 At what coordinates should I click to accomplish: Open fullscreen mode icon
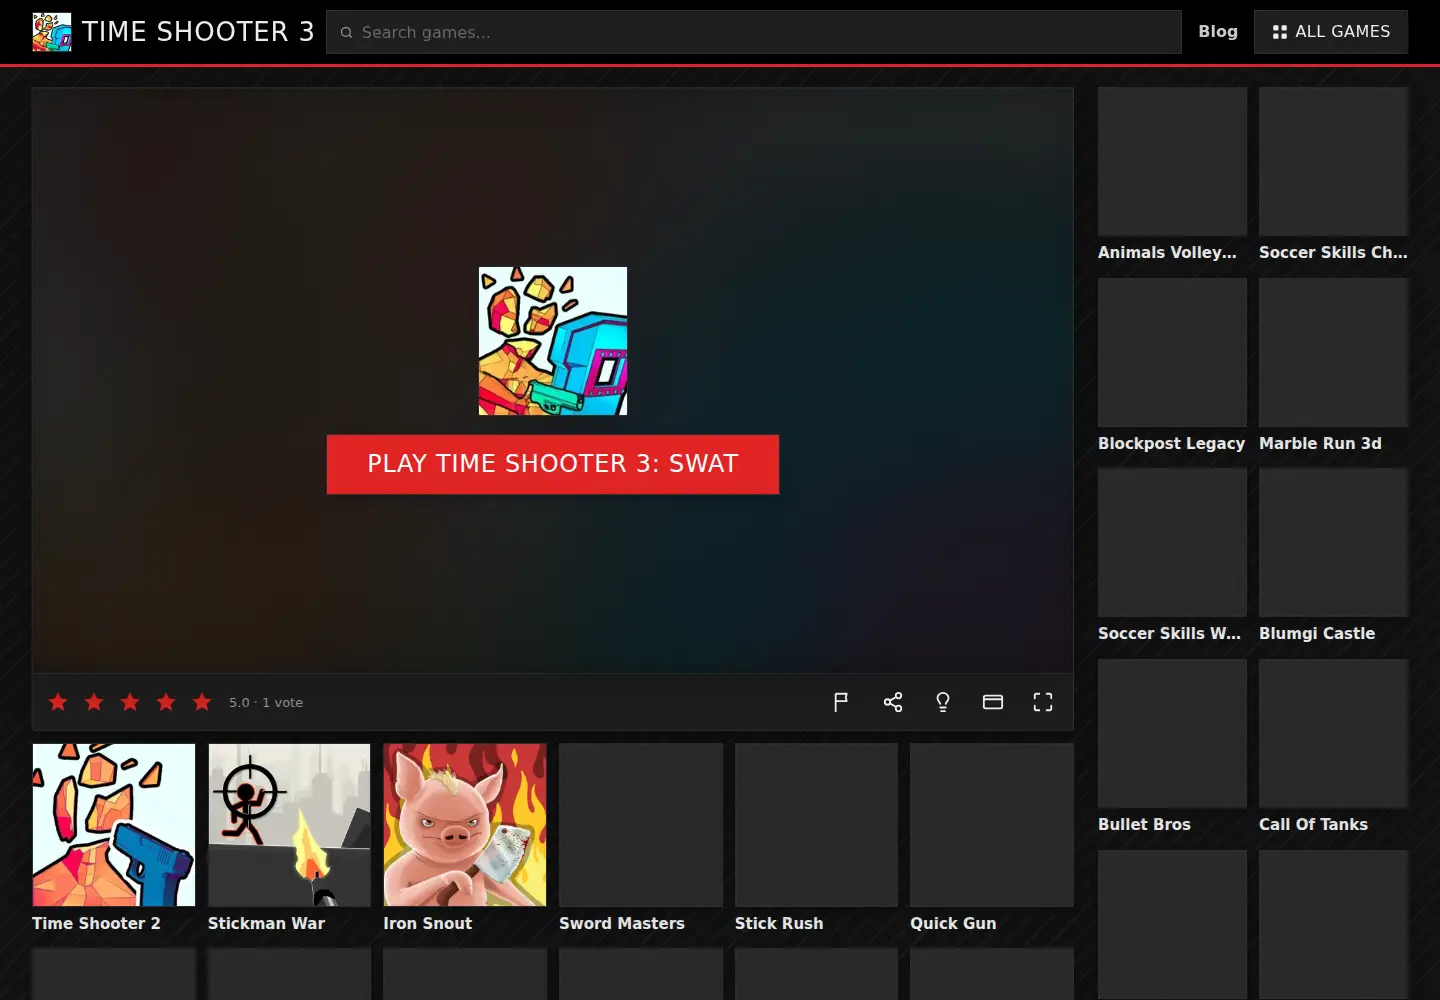(x=1043, y=702)
